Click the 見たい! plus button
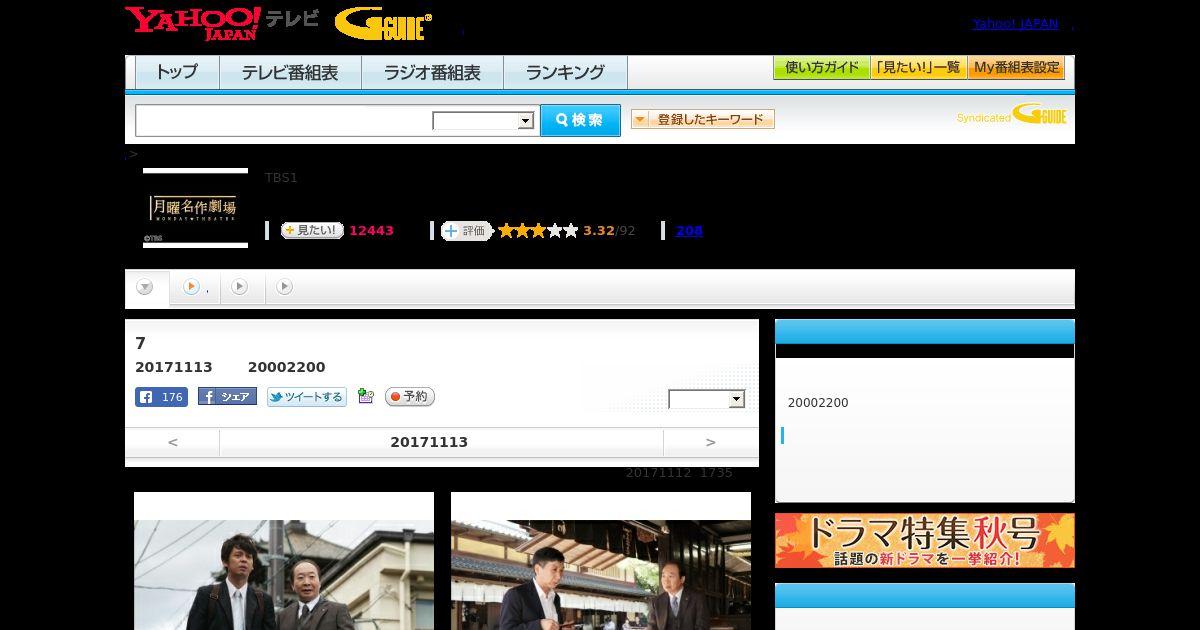Image resolution: width=1200 pixels, height=630 pixels. coord(312,230)
